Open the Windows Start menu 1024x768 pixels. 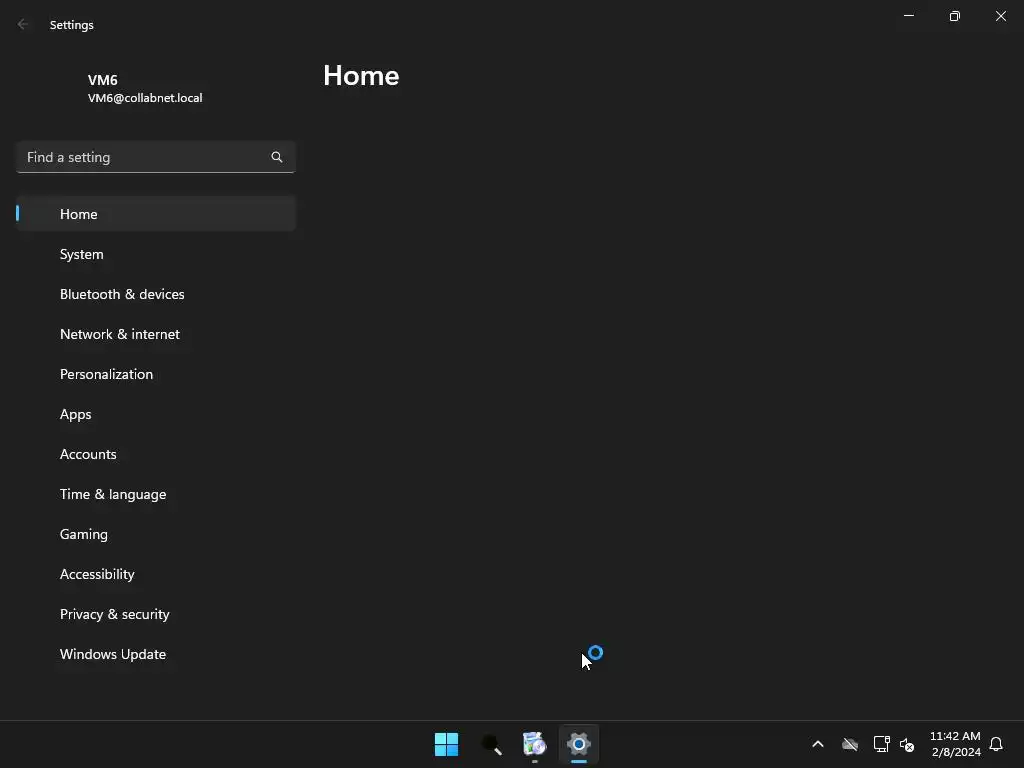point(447,744)
